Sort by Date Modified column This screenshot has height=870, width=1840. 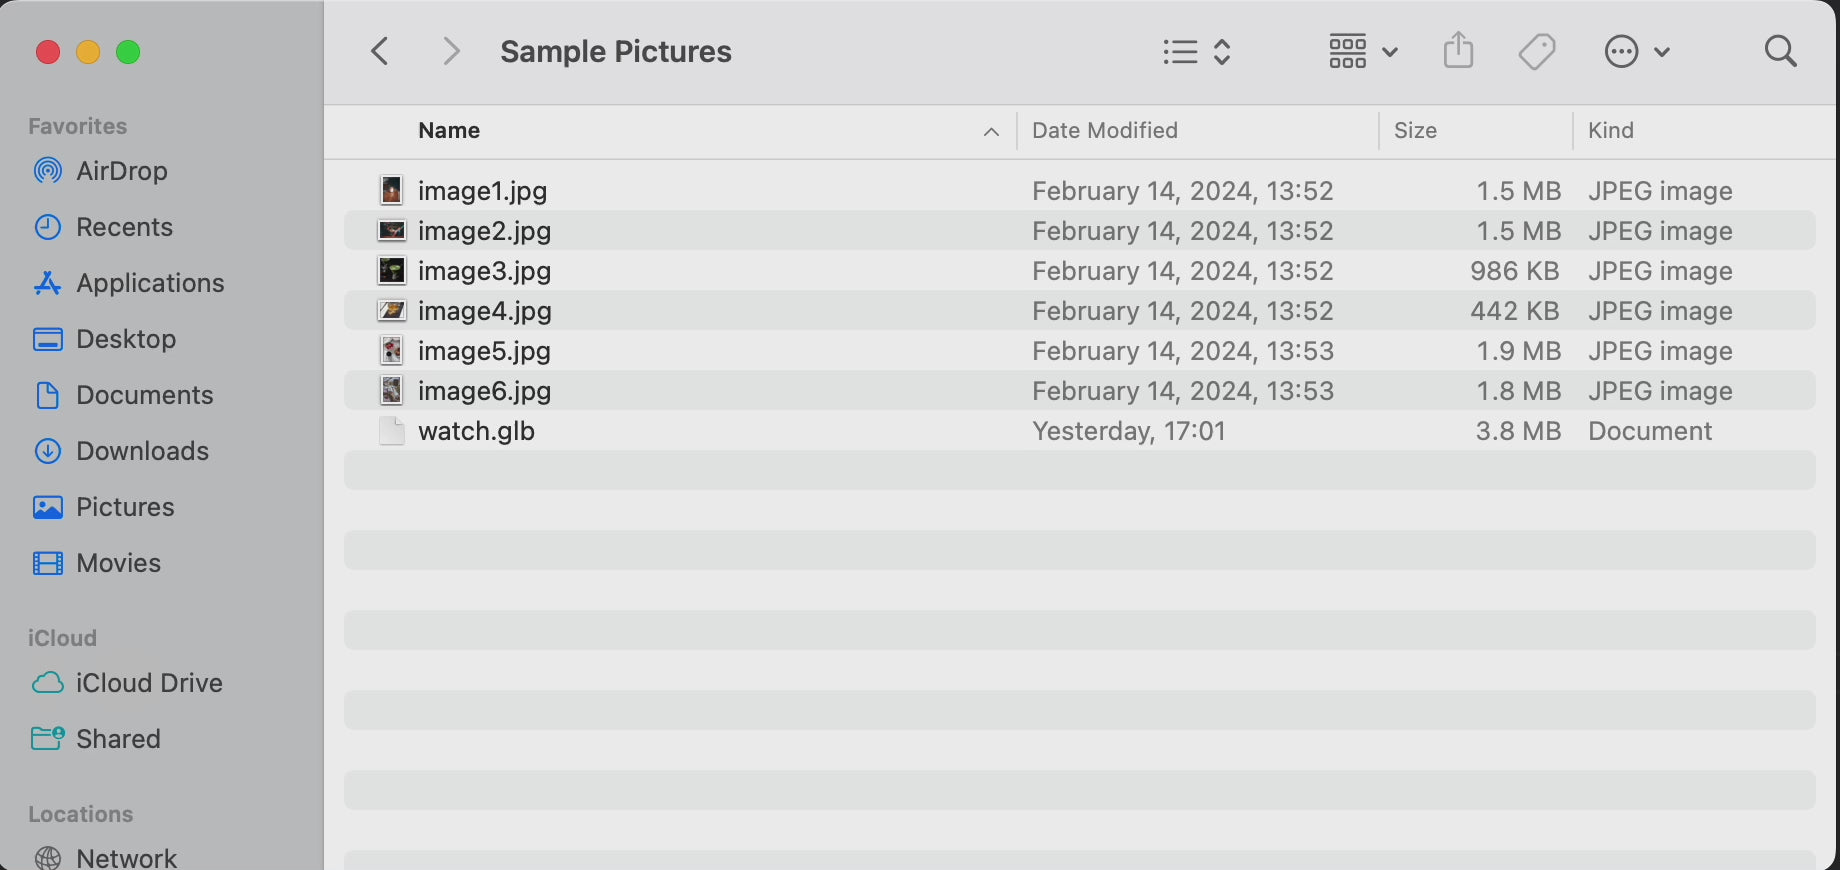pos(1104,131)
